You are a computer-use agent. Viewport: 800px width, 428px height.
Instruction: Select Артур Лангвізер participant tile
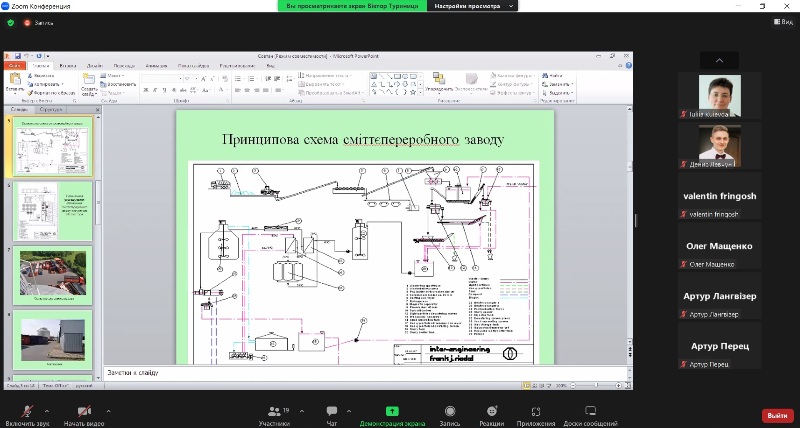click(x=719, y=297)
